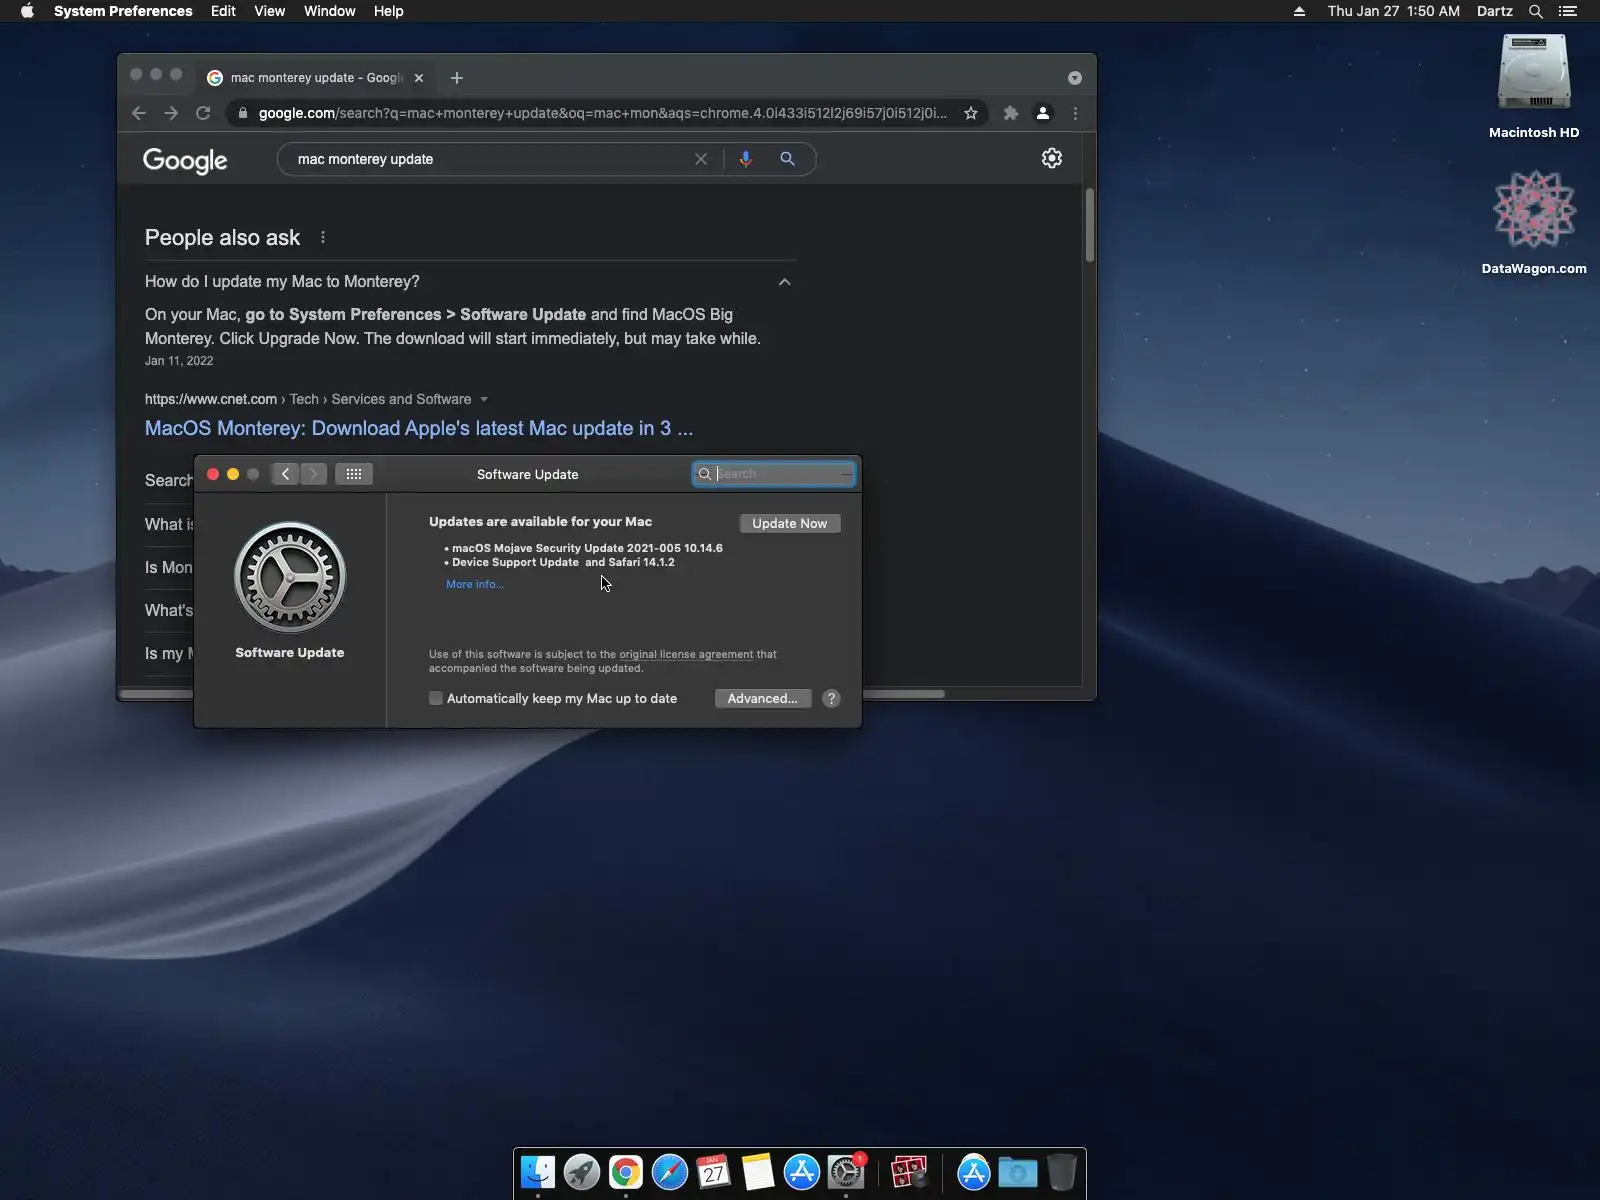Viewport: 1600px width, 1200px height.
Task: Open Downloads folder in the Dock
Action: tap(1018, 1172)
